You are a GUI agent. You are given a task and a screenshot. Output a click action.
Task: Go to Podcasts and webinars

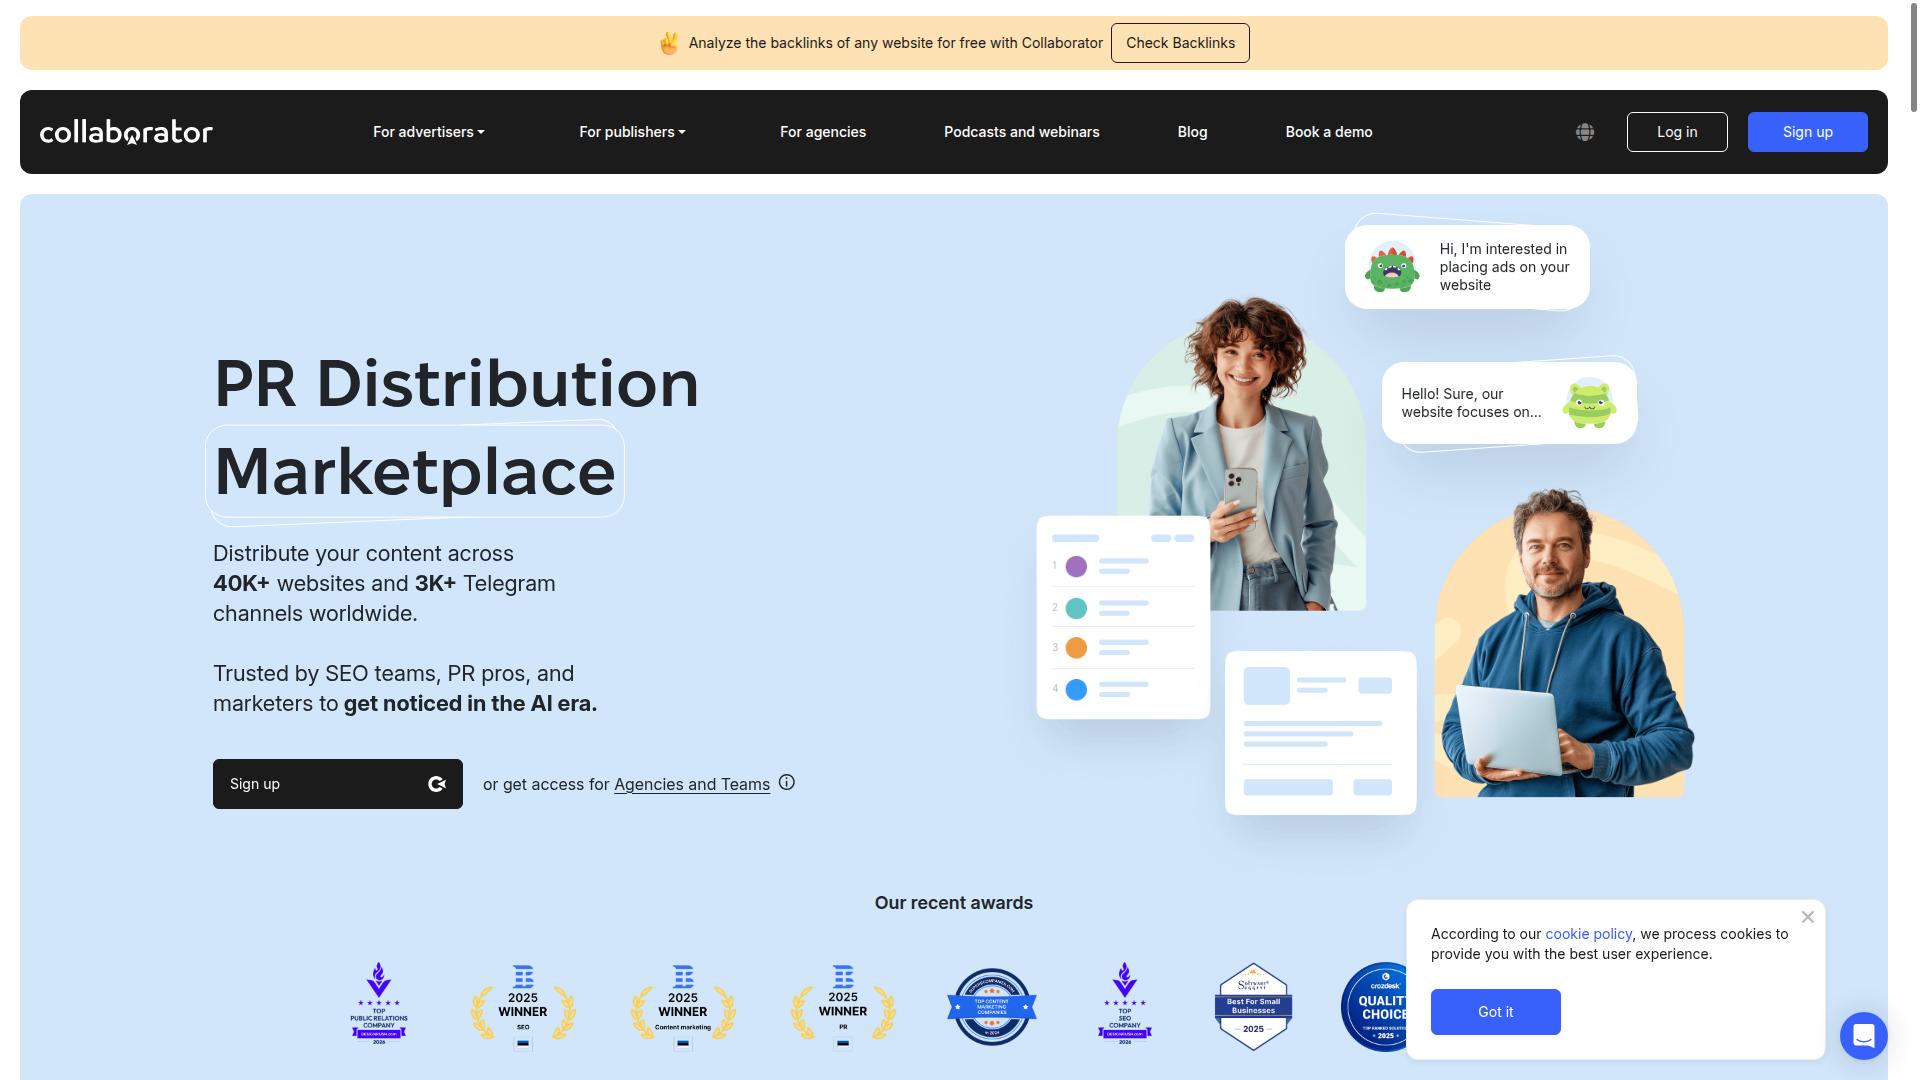pos(1022,132)
